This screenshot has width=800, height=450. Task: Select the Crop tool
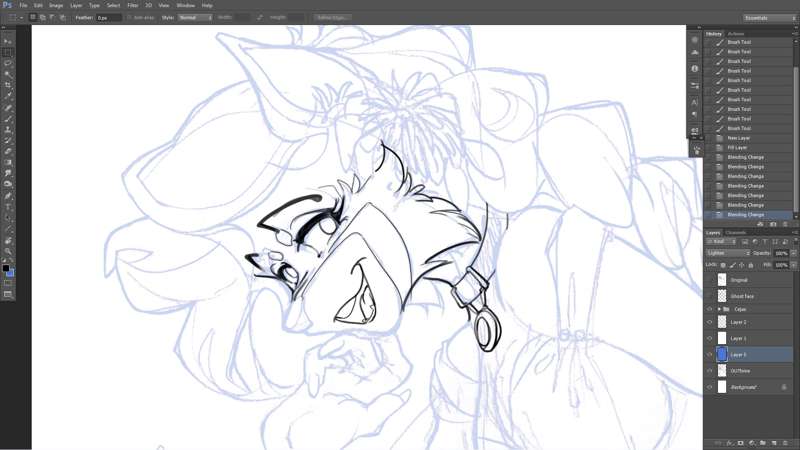(x=8, y=85)
